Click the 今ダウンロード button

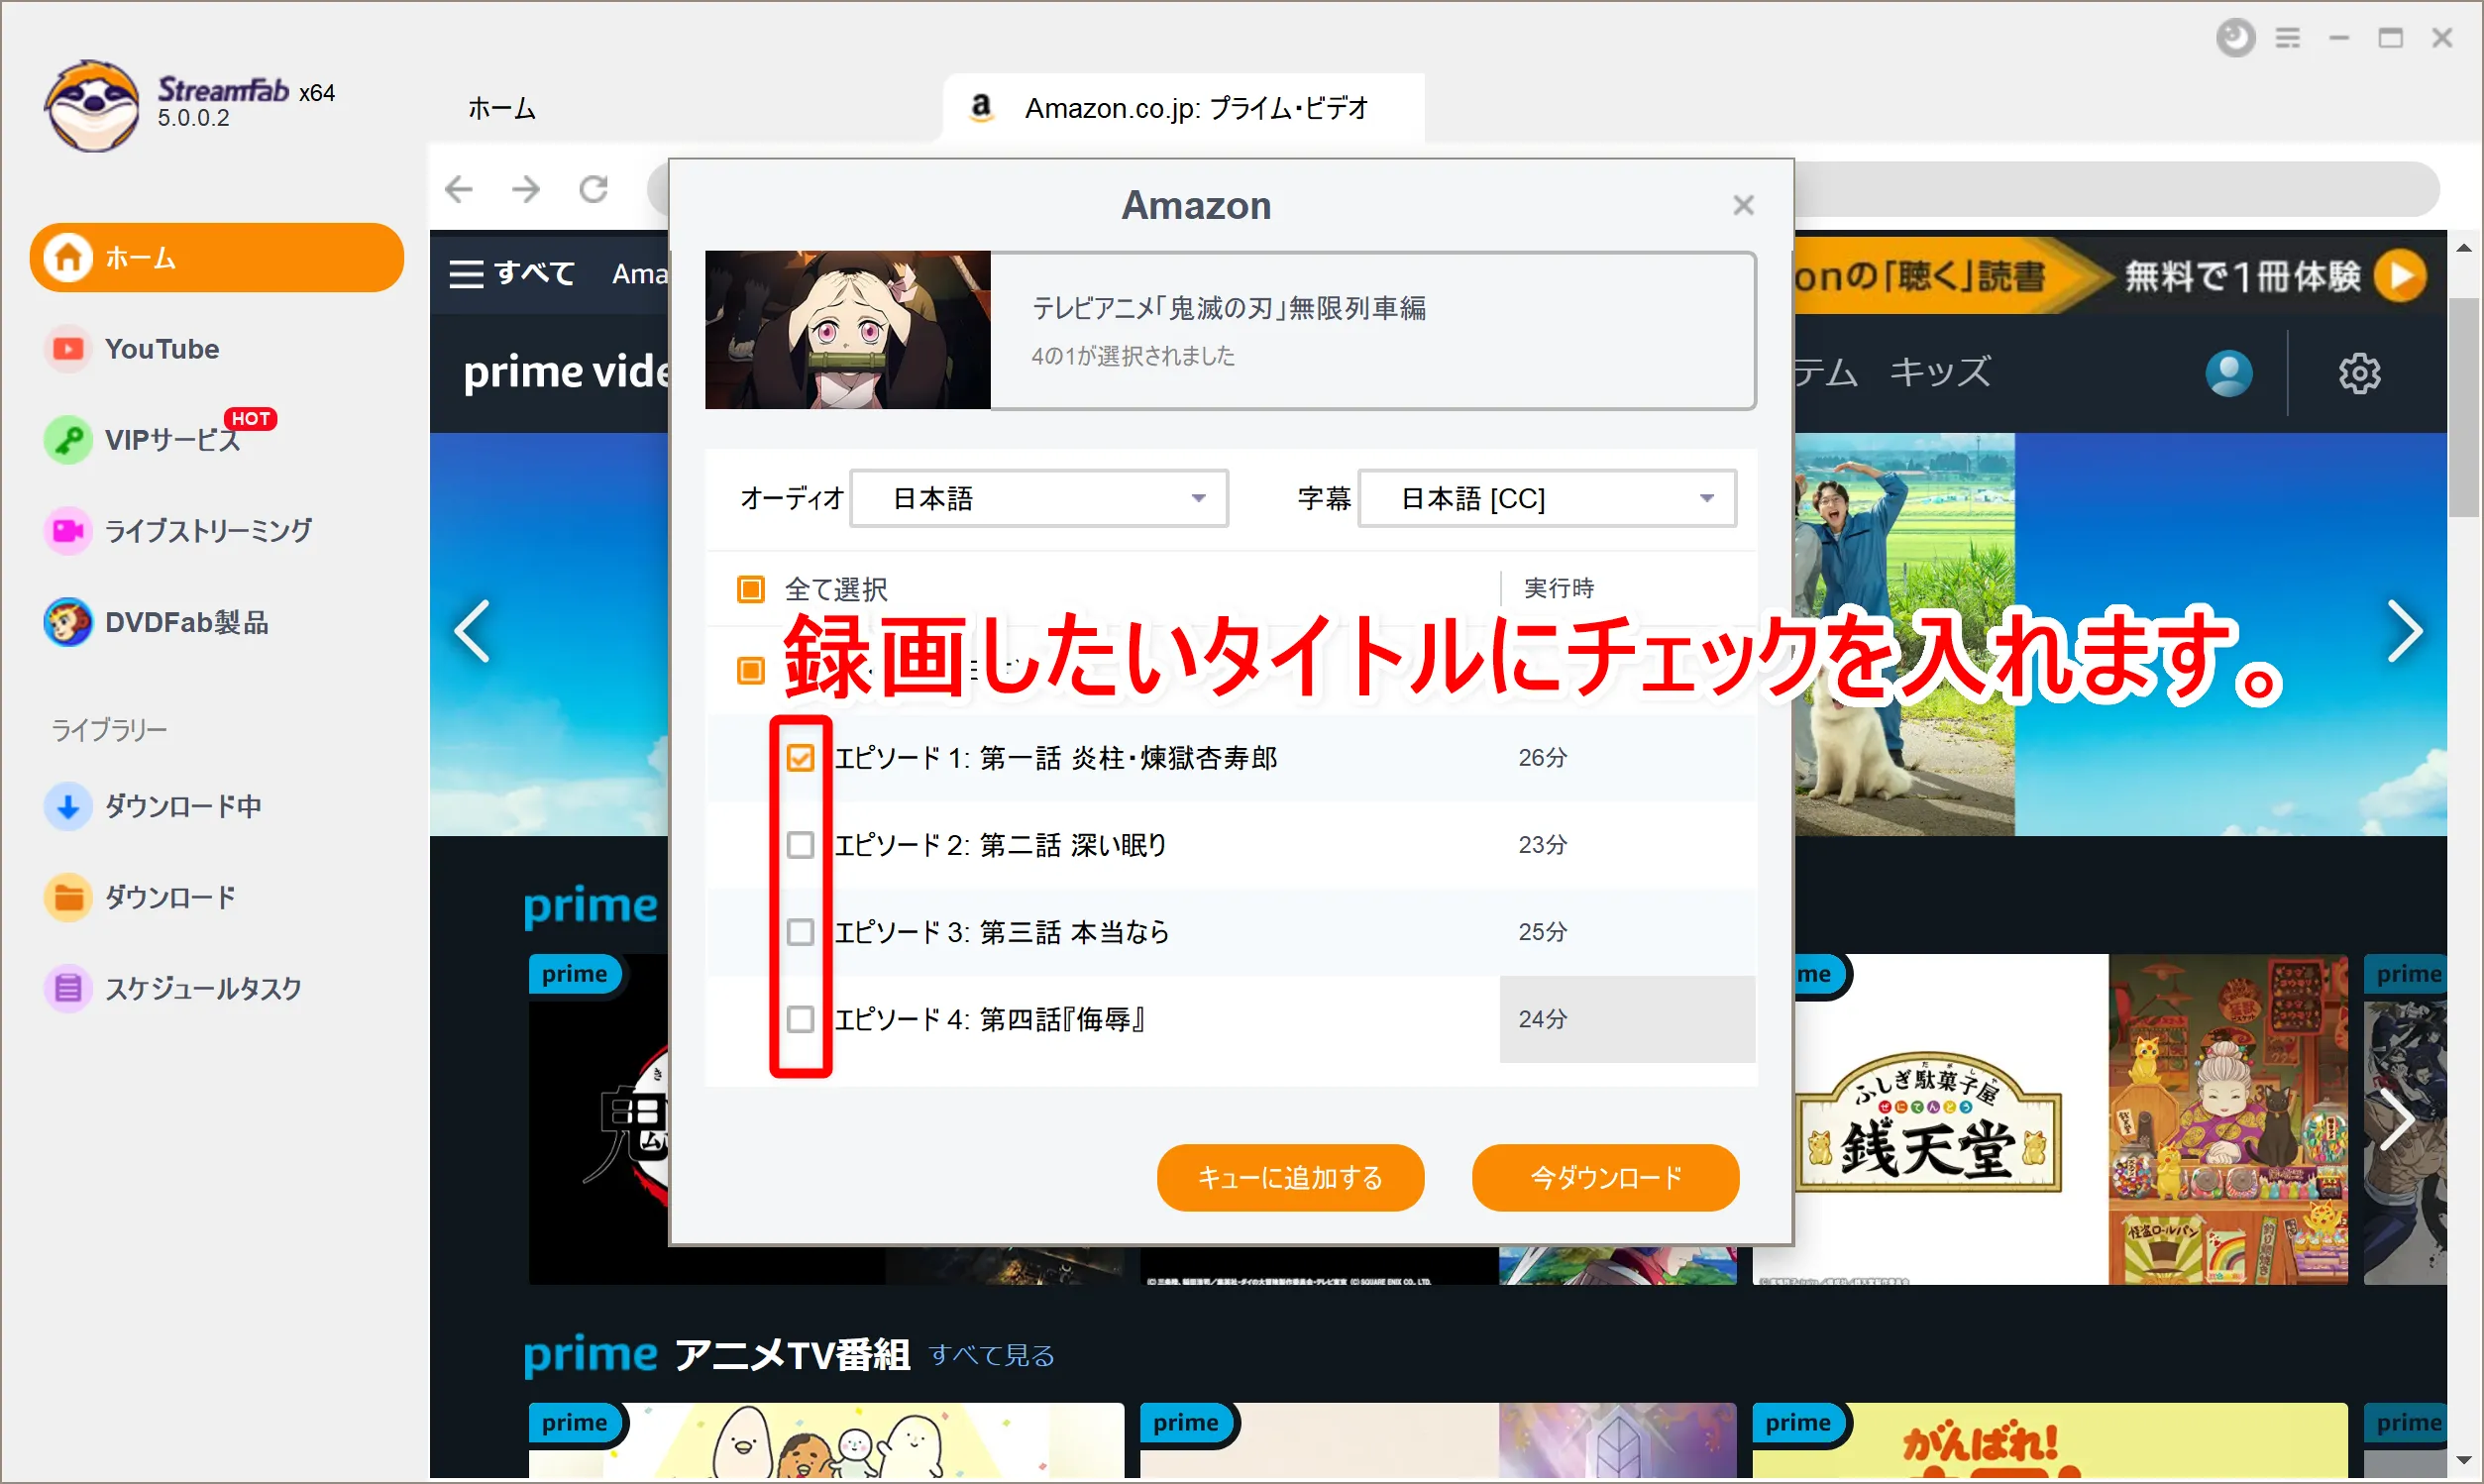[x=1605, y=1178]
